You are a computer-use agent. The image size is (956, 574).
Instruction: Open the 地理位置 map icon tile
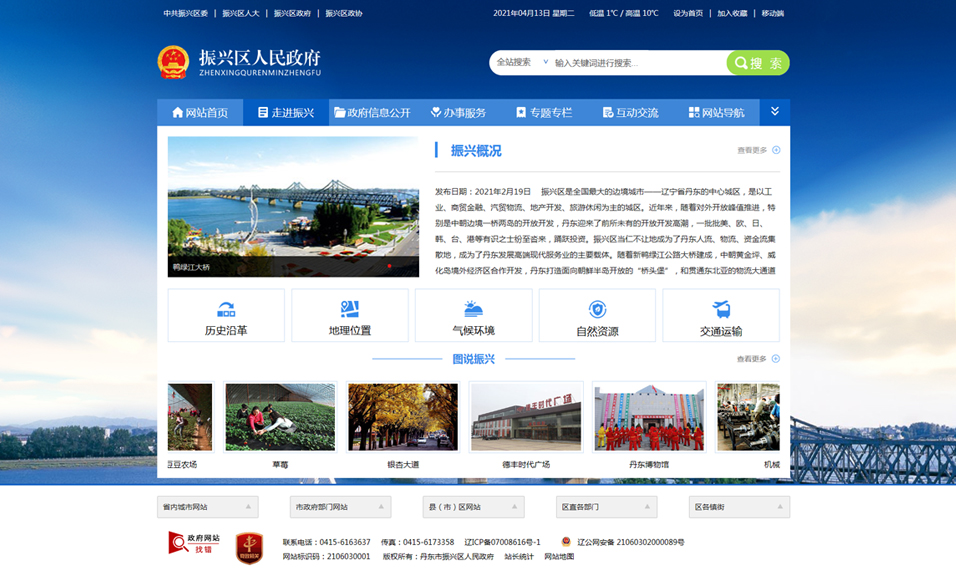point(349,316)
